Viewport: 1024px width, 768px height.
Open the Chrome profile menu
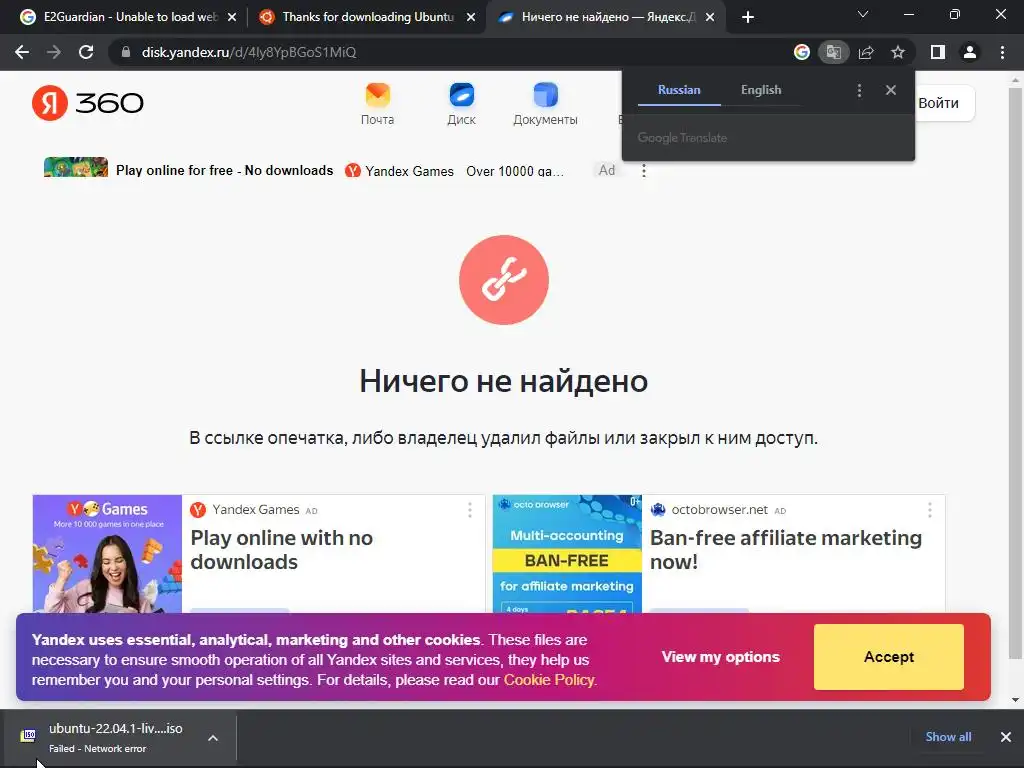click(x=970, y=52)
